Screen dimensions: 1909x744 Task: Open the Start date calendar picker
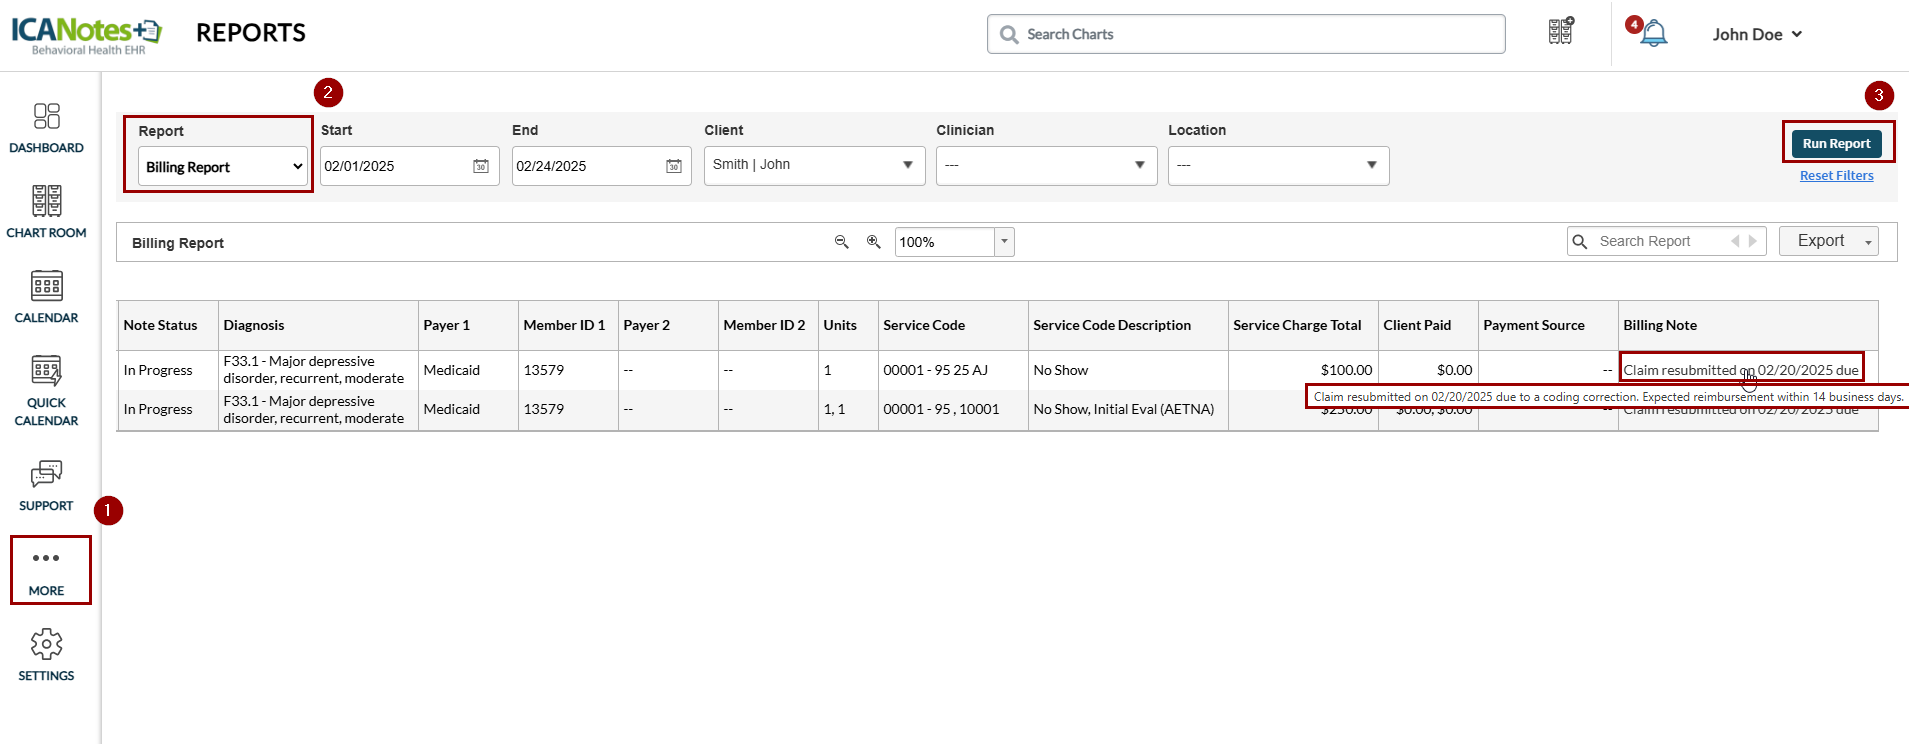[x=481, y=166]
